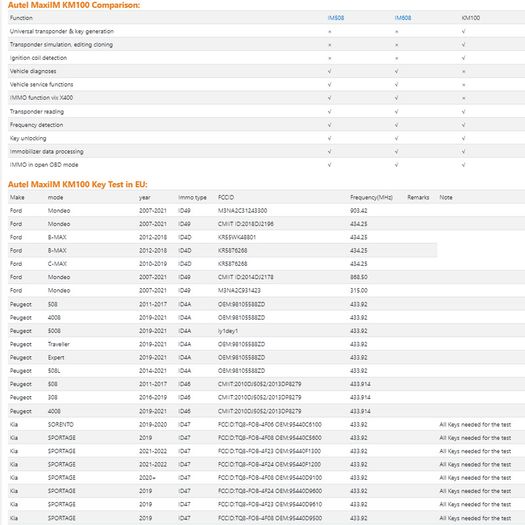Click the FCCID M3N-A2C31243300 cell
Screen dimensions: 525x525
pyautogui.click(x=242, y=211)
